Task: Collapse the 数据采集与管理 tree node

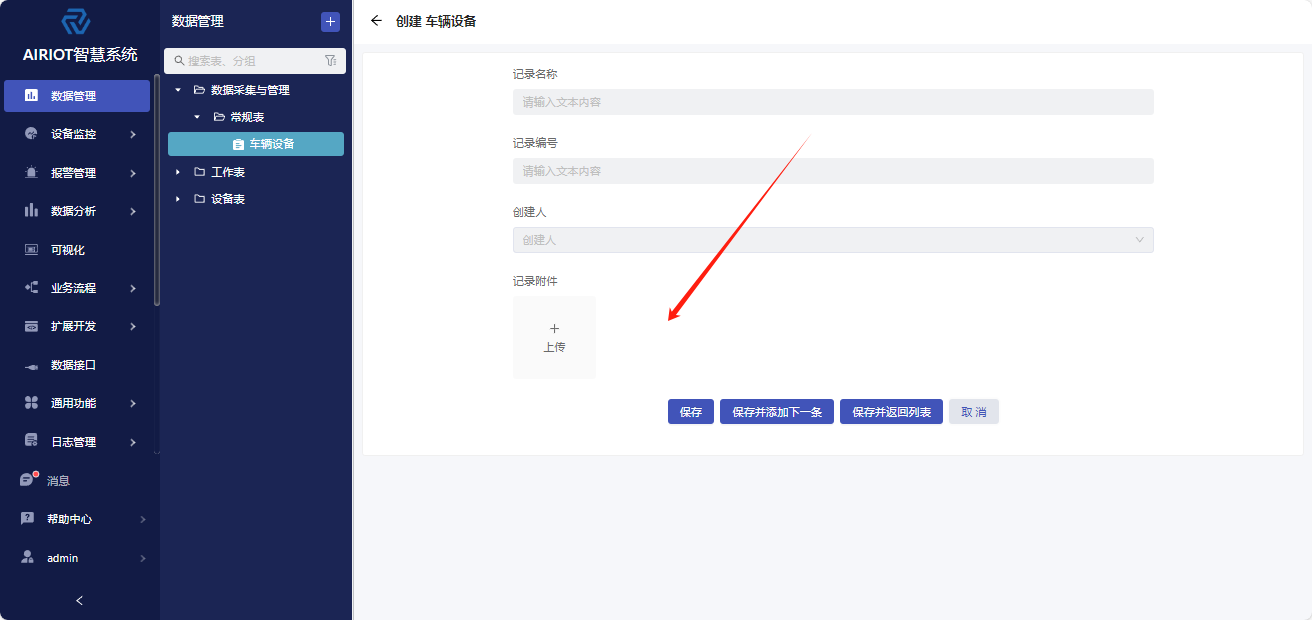Action: pyautogui.click(x=178, y=90)
